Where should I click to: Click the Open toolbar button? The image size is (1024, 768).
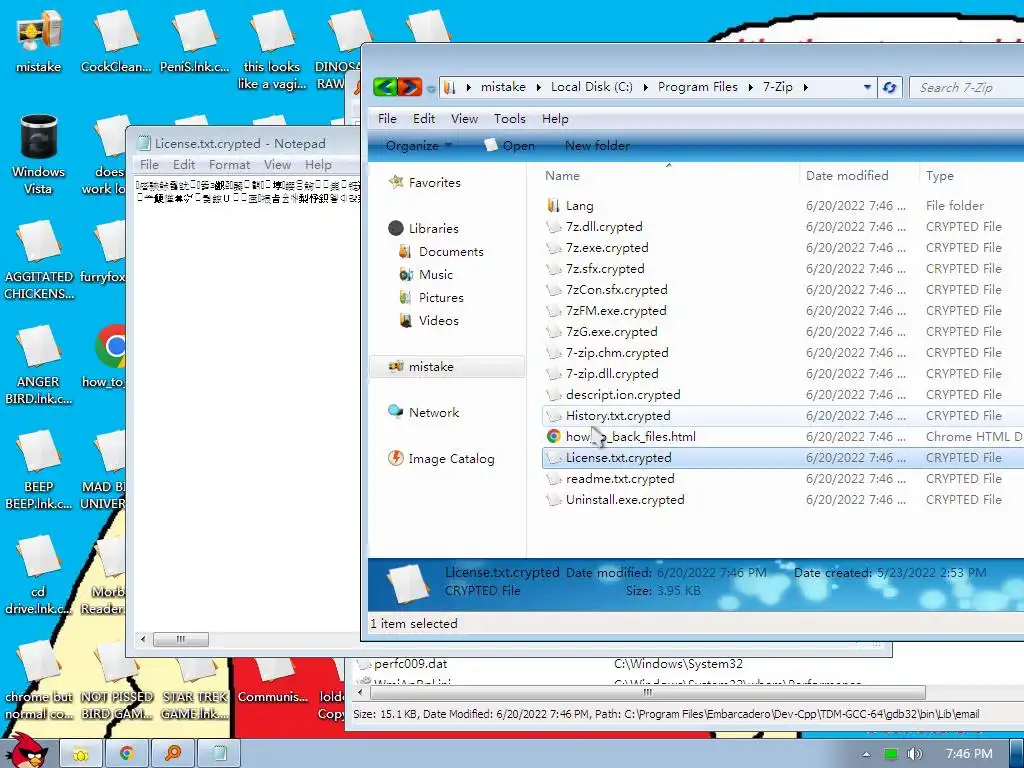510,146
